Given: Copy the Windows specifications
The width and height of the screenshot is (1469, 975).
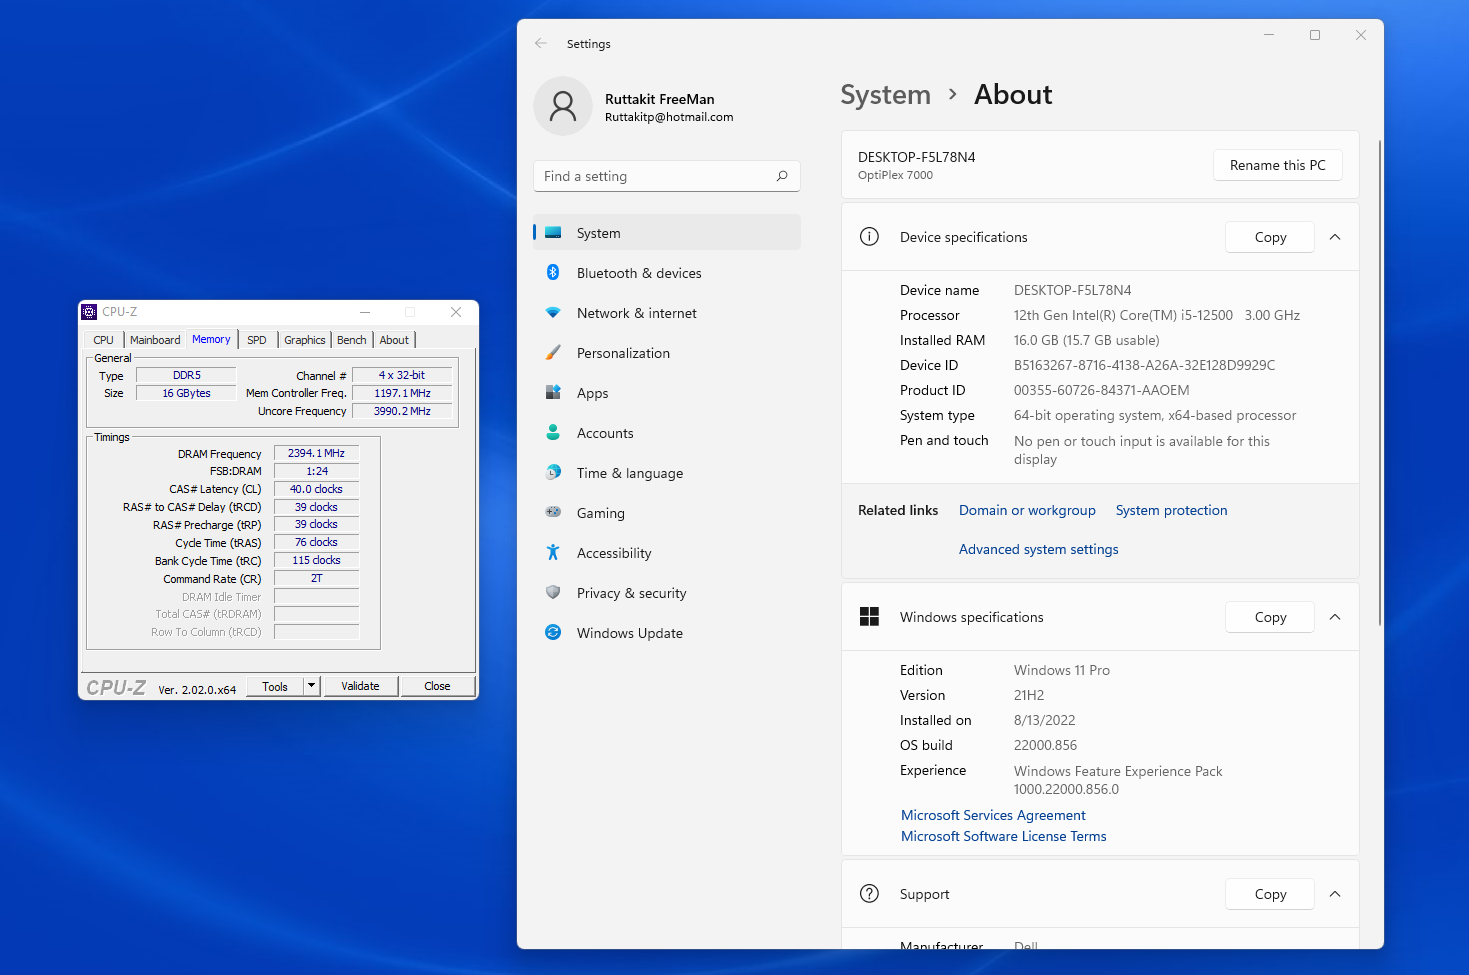Looking at the screenshot, I should coord(1270,617).
